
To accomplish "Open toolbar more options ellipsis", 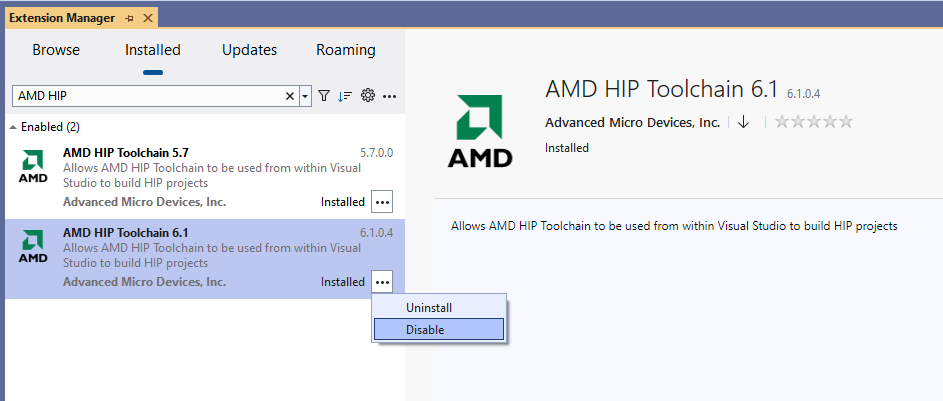I will (x=389, y=96).
